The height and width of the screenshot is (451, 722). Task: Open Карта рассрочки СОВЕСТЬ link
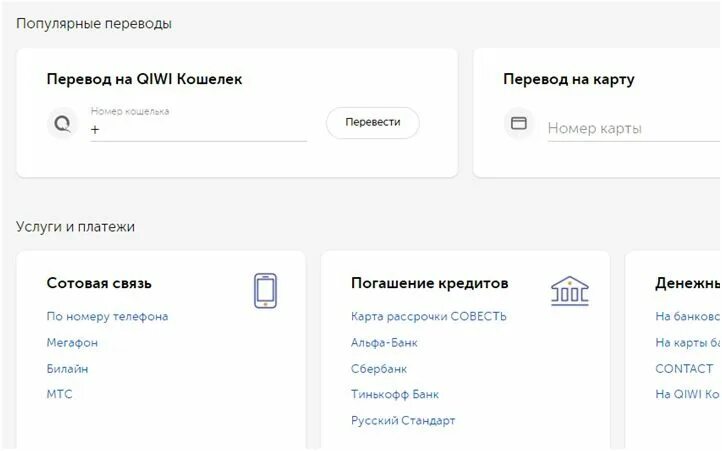pos(429,316)
